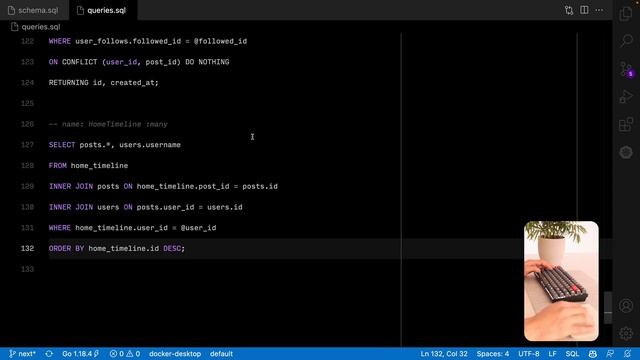This screenshot has height=360, width=640.
Task: Click 'users.id' at end of line 130
Action: point(224,207)
